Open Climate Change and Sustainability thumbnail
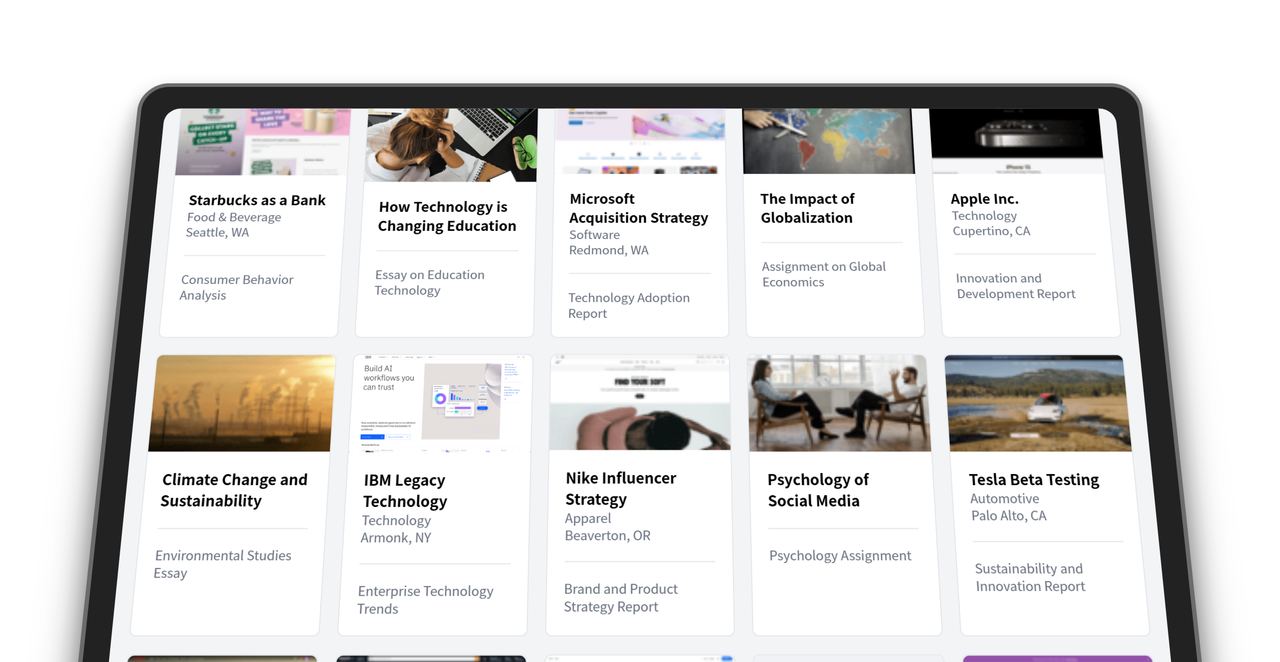 (242, 403)
